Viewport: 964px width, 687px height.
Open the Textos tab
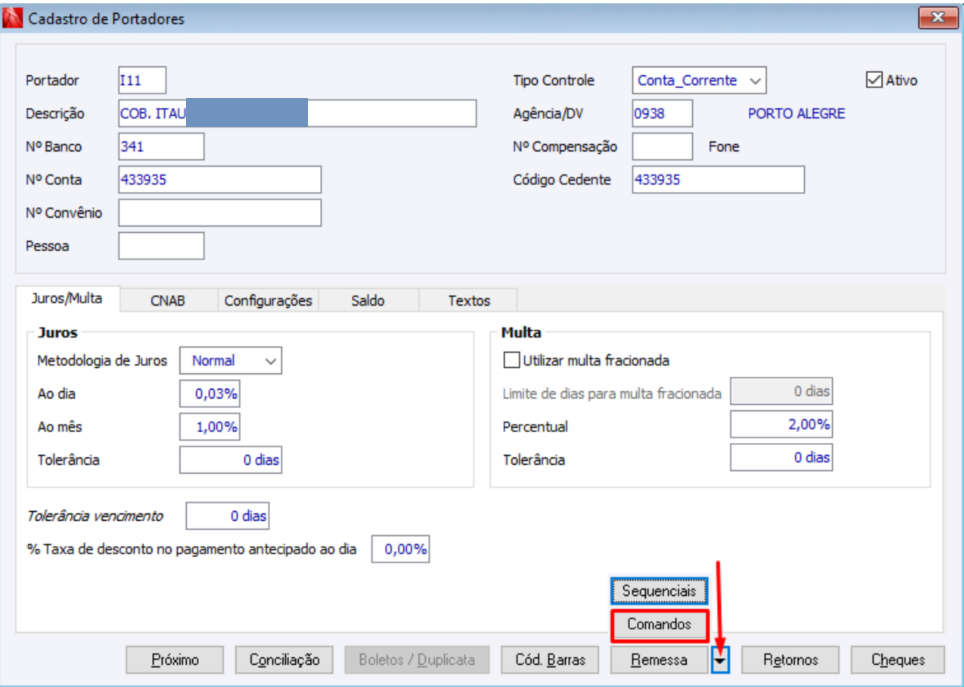468,301
